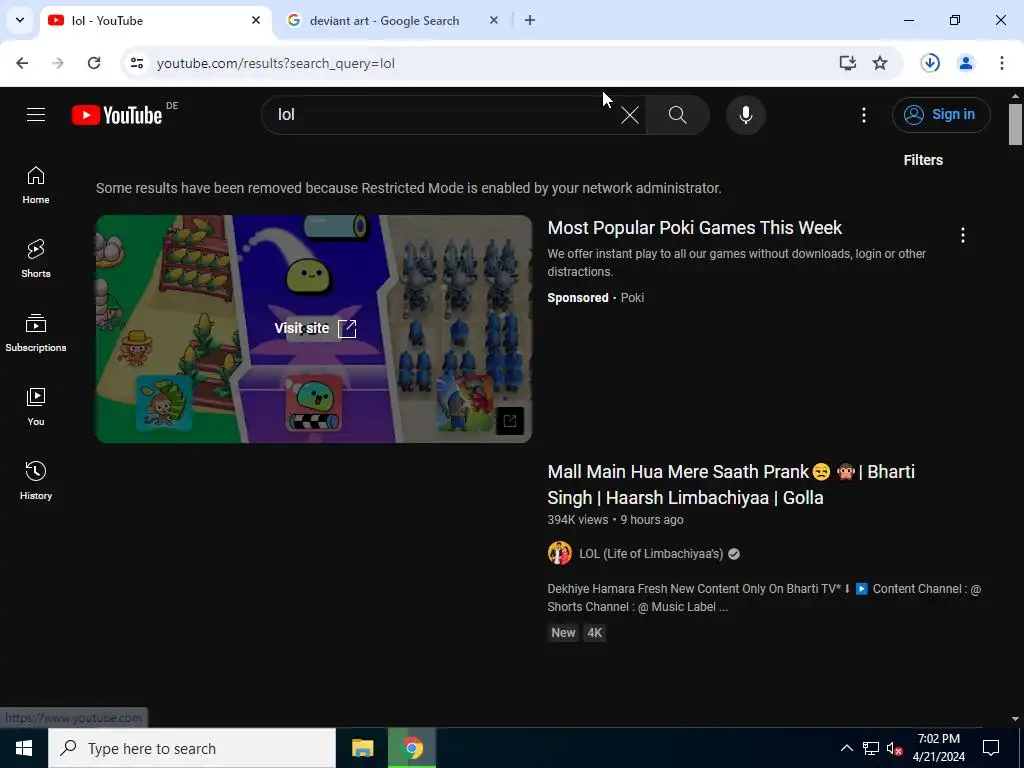The image size is (1024, 768).
Task: Close the lol - YouTube tab
Action: coord(256,20)
